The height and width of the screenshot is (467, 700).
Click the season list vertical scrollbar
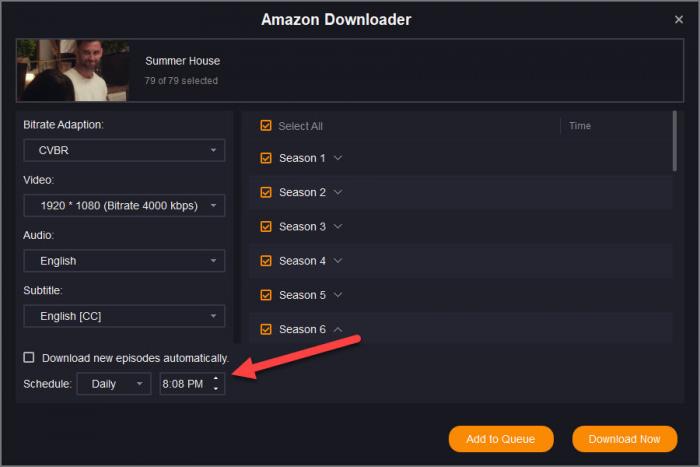(x=675, y=141)
